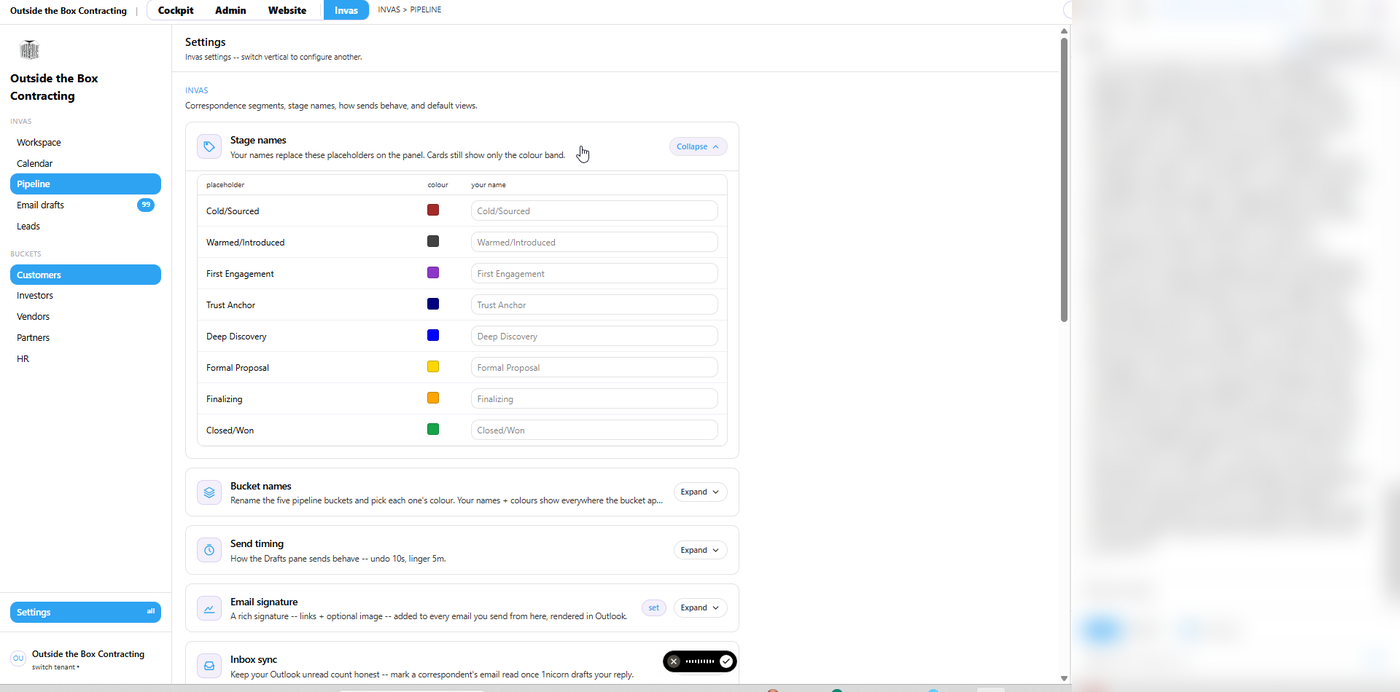1400x692 pixels.
Task: Click the OU tenant avatar
Action: click(18, 658)
